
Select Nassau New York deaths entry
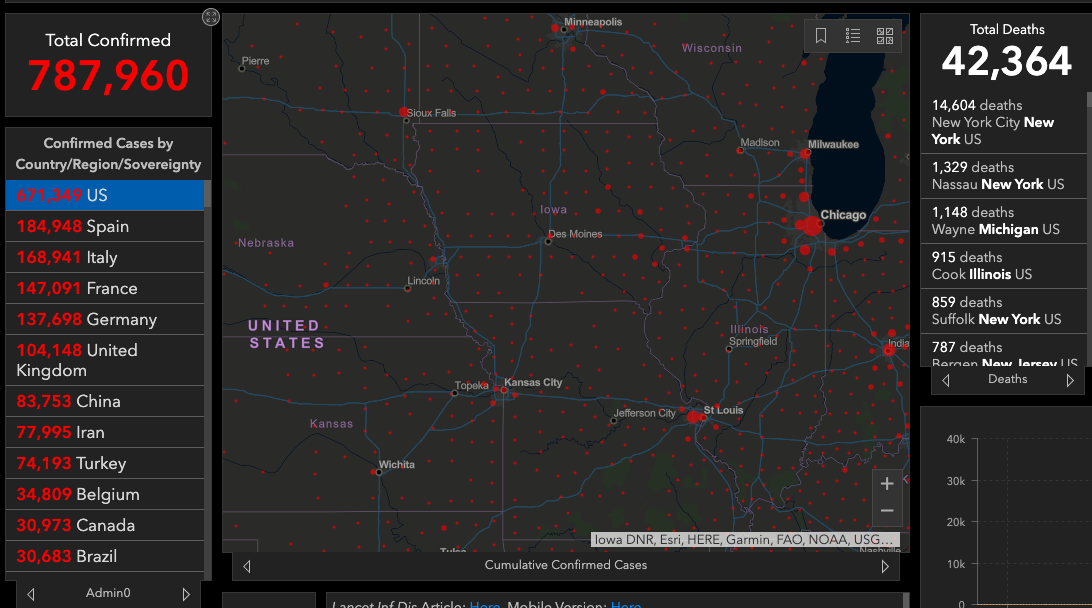tap(1004, 176)
